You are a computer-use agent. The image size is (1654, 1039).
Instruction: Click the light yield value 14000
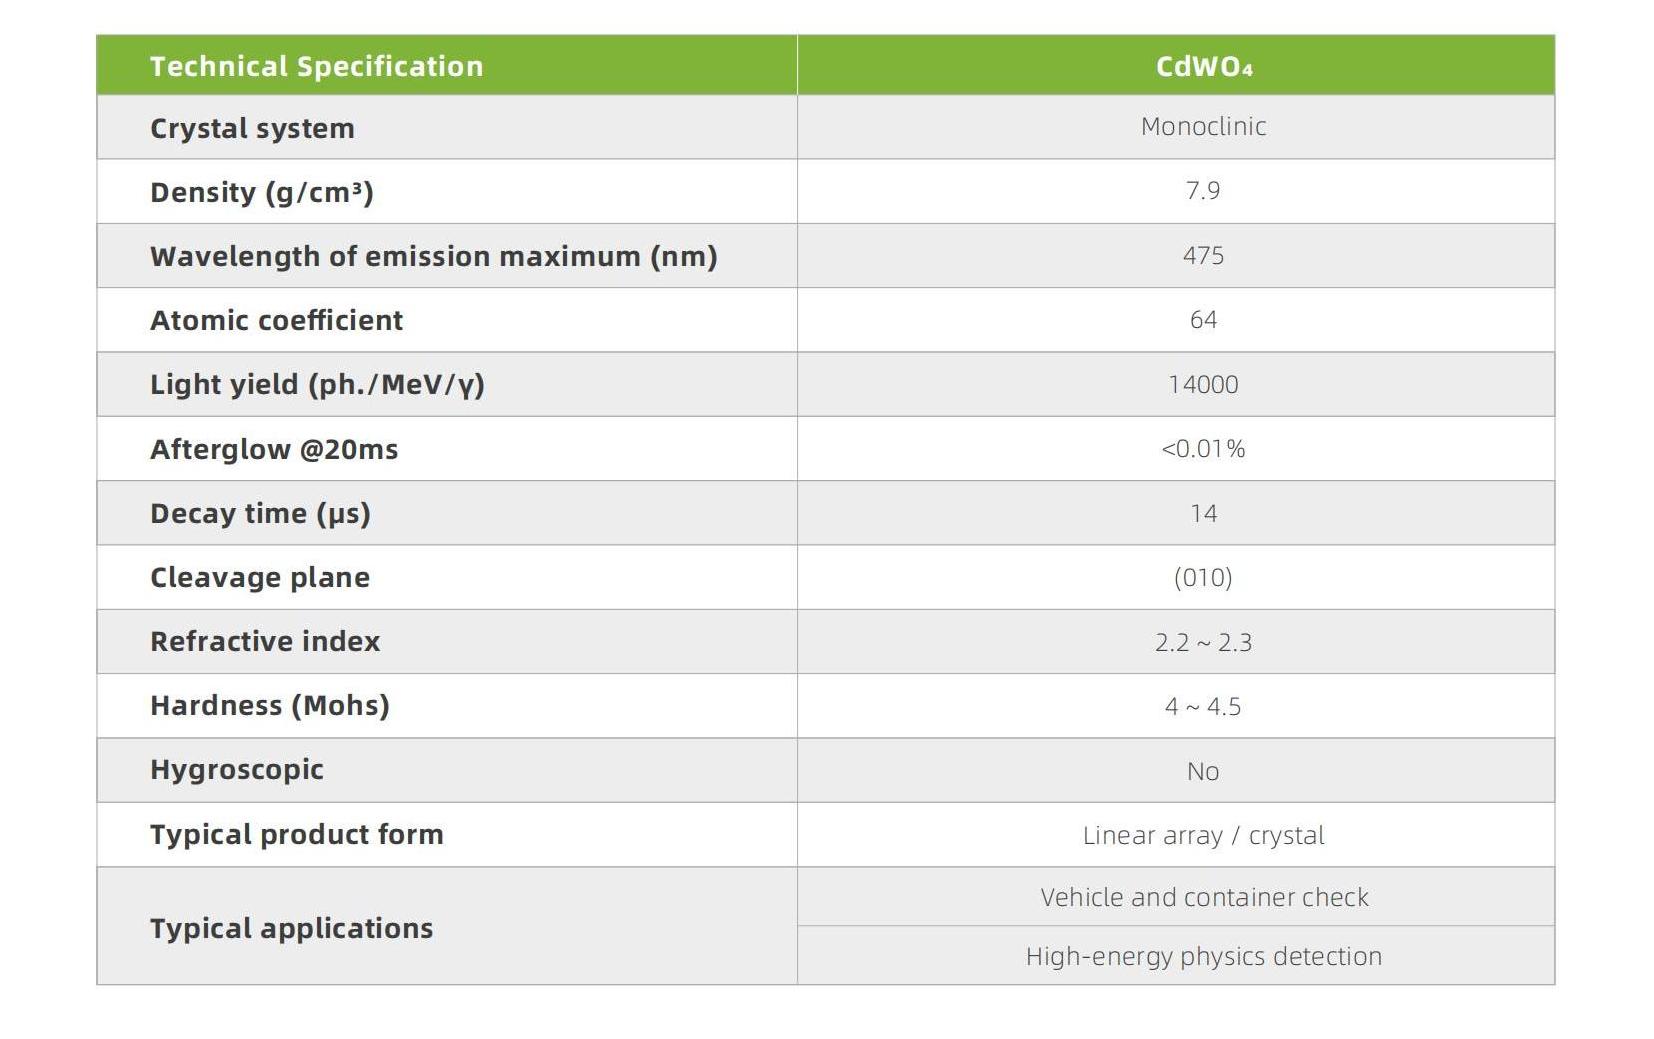1203,385
